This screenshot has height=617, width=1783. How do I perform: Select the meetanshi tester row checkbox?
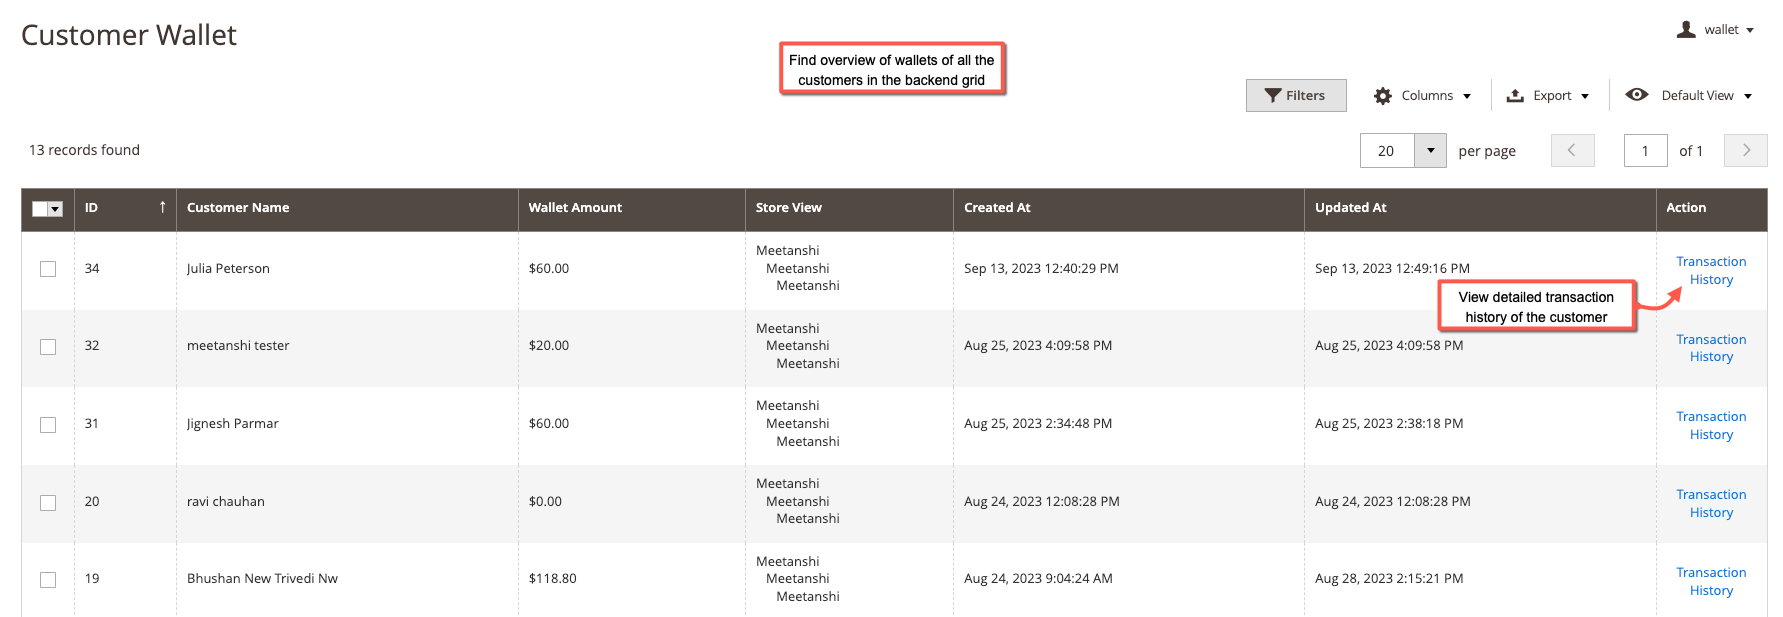click(48, 347)
